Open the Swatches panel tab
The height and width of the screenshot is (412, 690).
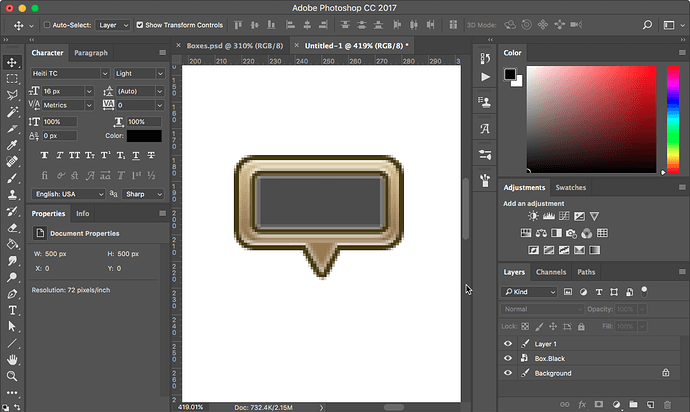571,187
